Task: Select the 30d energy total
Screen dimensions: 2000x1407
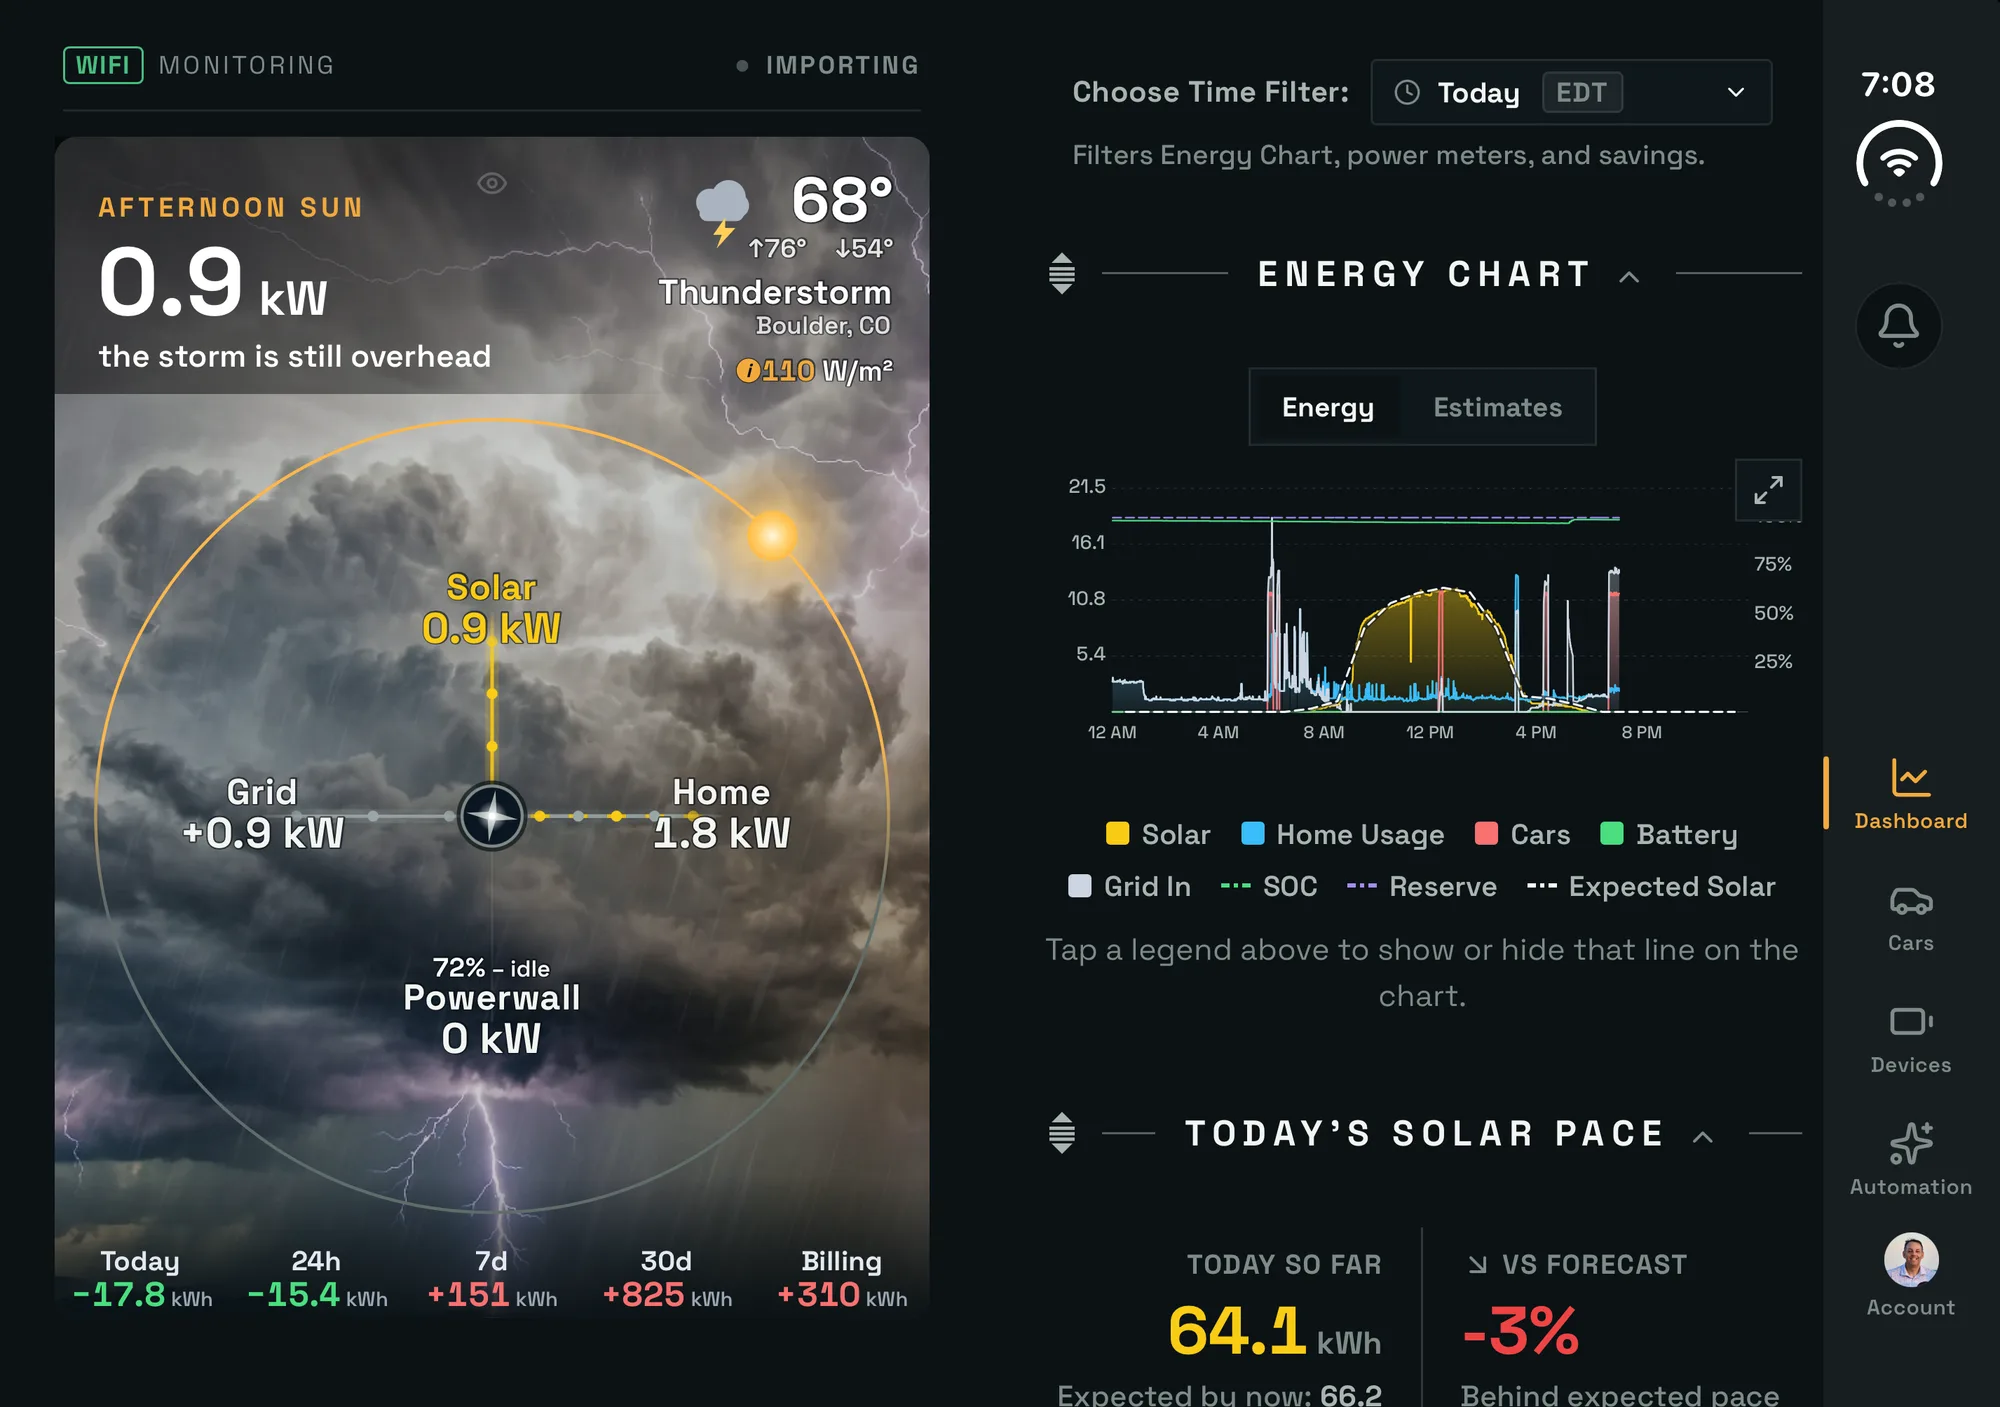Action: [666, 1279]
